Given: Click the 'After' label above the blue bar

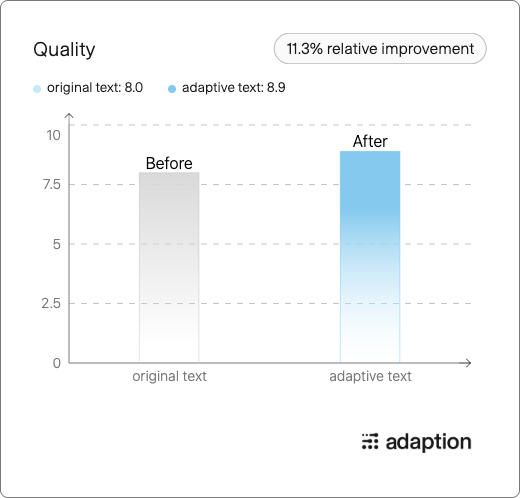Looking at the screenshot, I should pos(370,141).
